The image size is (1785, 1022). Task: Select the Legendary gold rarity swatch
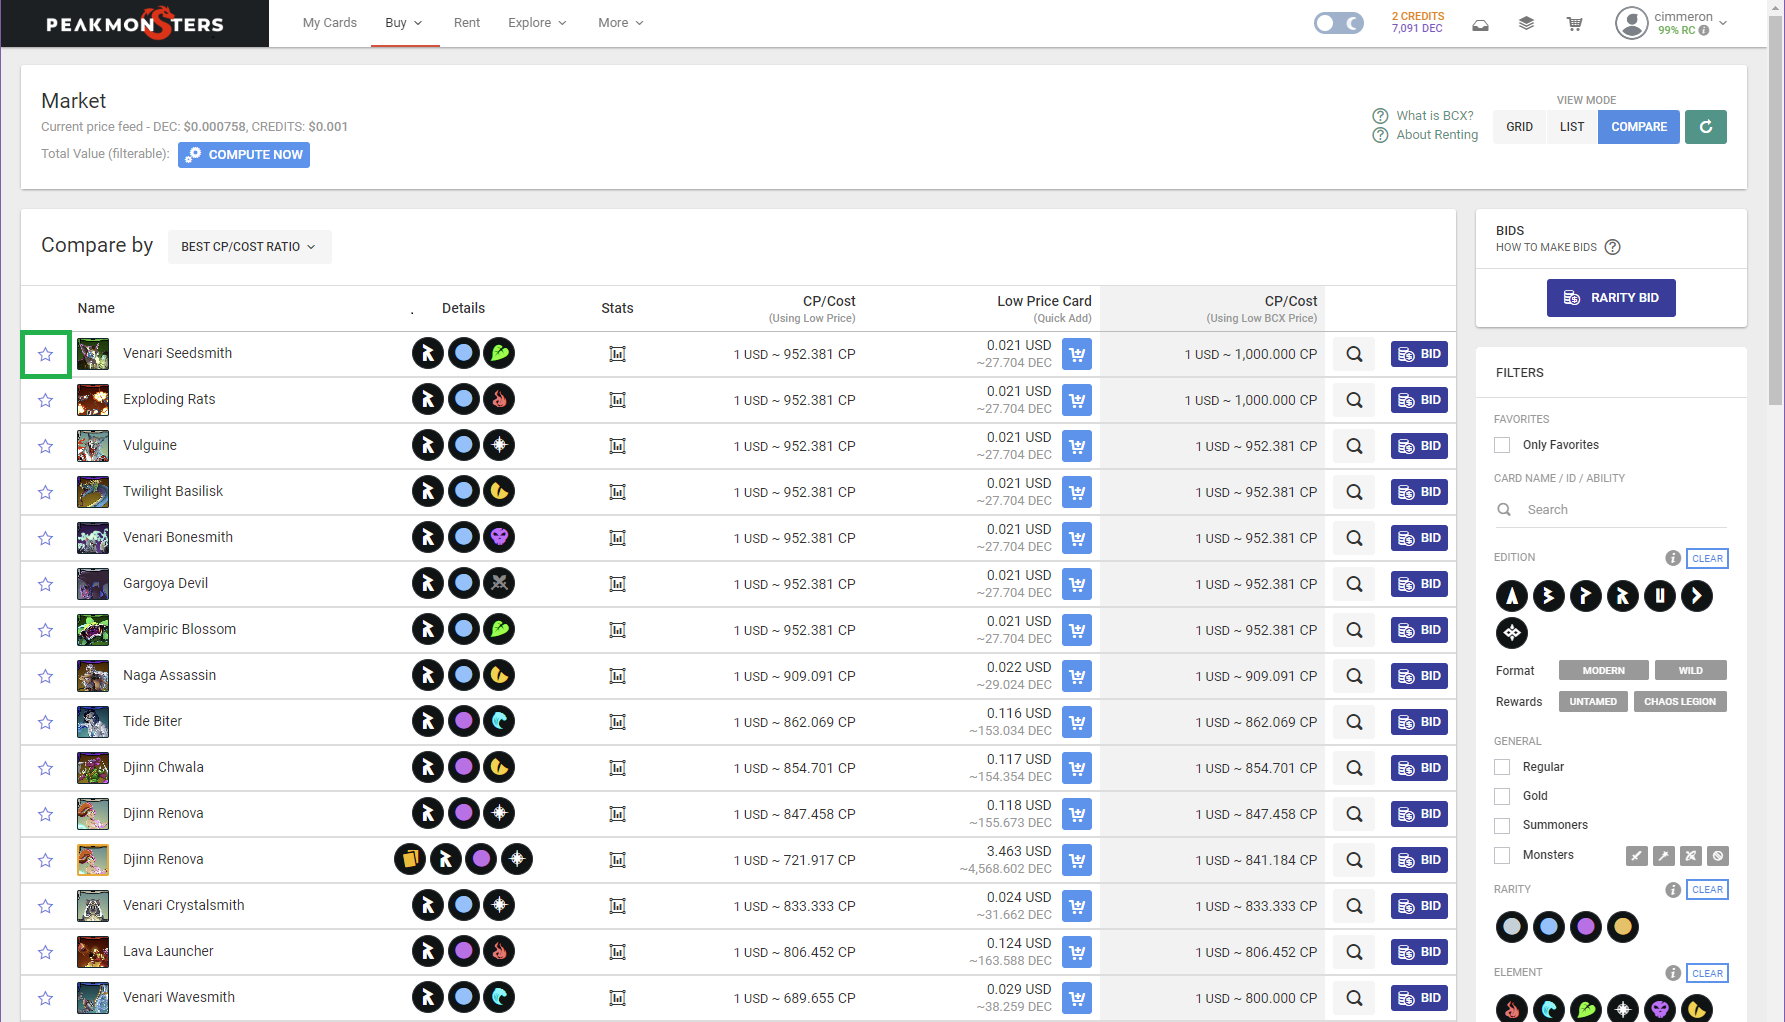coord(1623,927)
